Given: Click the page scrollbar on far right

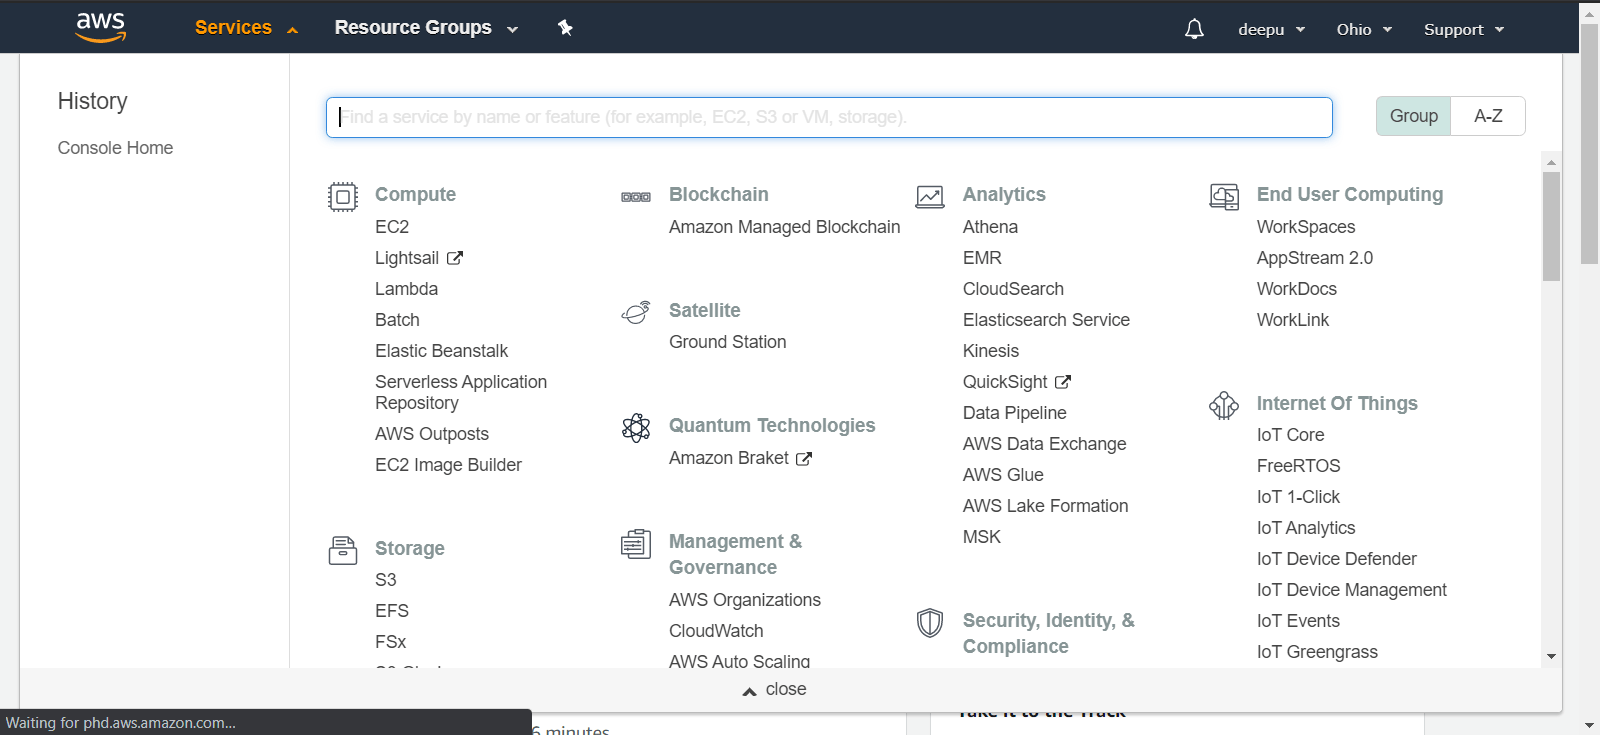Looking at the screenshot, I should 1589,145.
